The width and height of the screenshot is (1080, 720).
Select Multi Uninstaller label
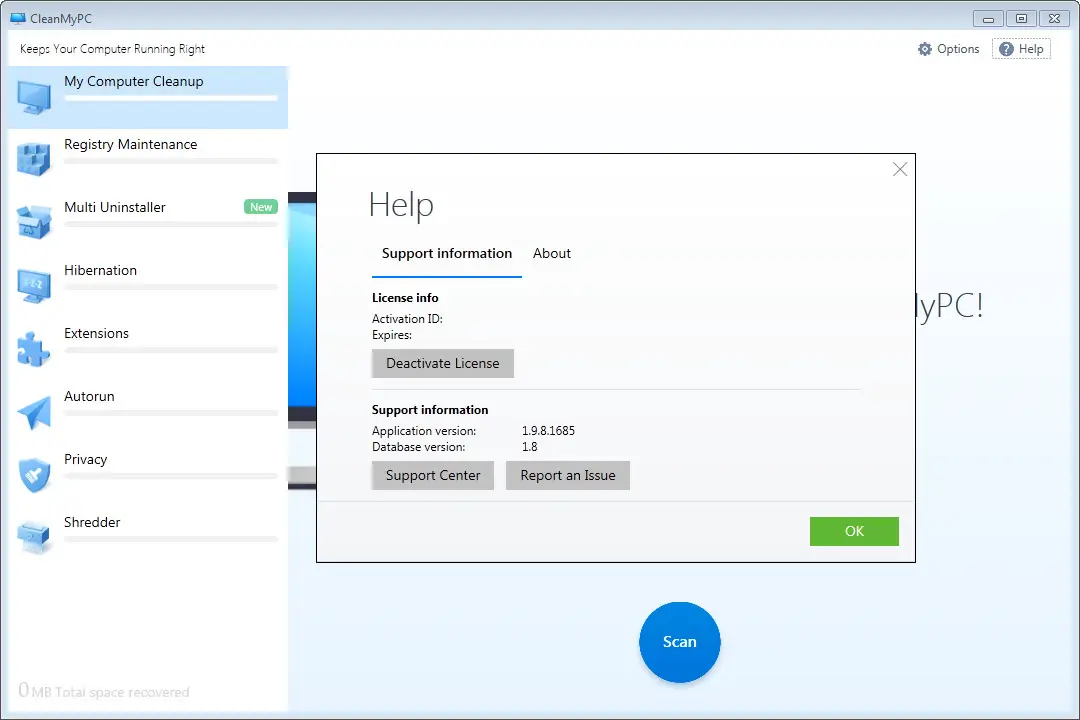(x=115, y=207)
